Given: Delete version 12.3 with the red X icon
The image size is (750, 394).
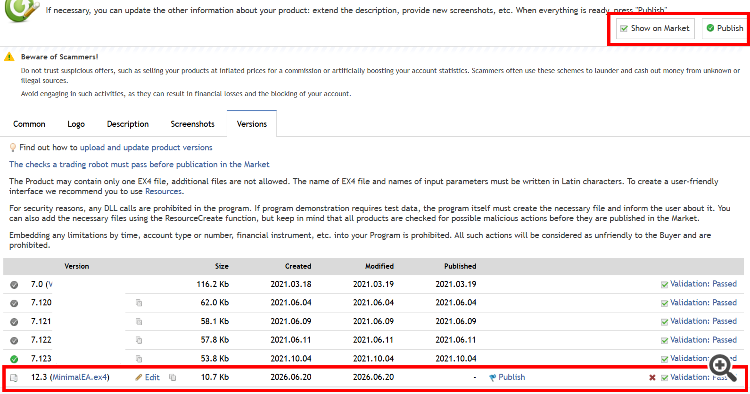Looking at the screenshot, I should click(652, 378).
